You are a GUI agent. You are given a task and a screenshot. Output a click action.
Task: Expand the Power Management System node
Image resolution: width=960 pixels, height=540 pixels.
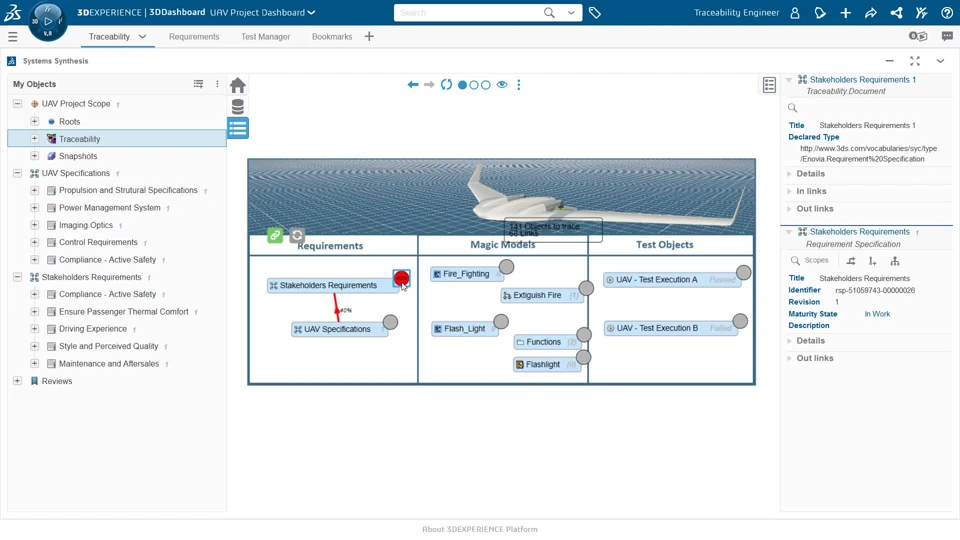click(x=34, y=208)
